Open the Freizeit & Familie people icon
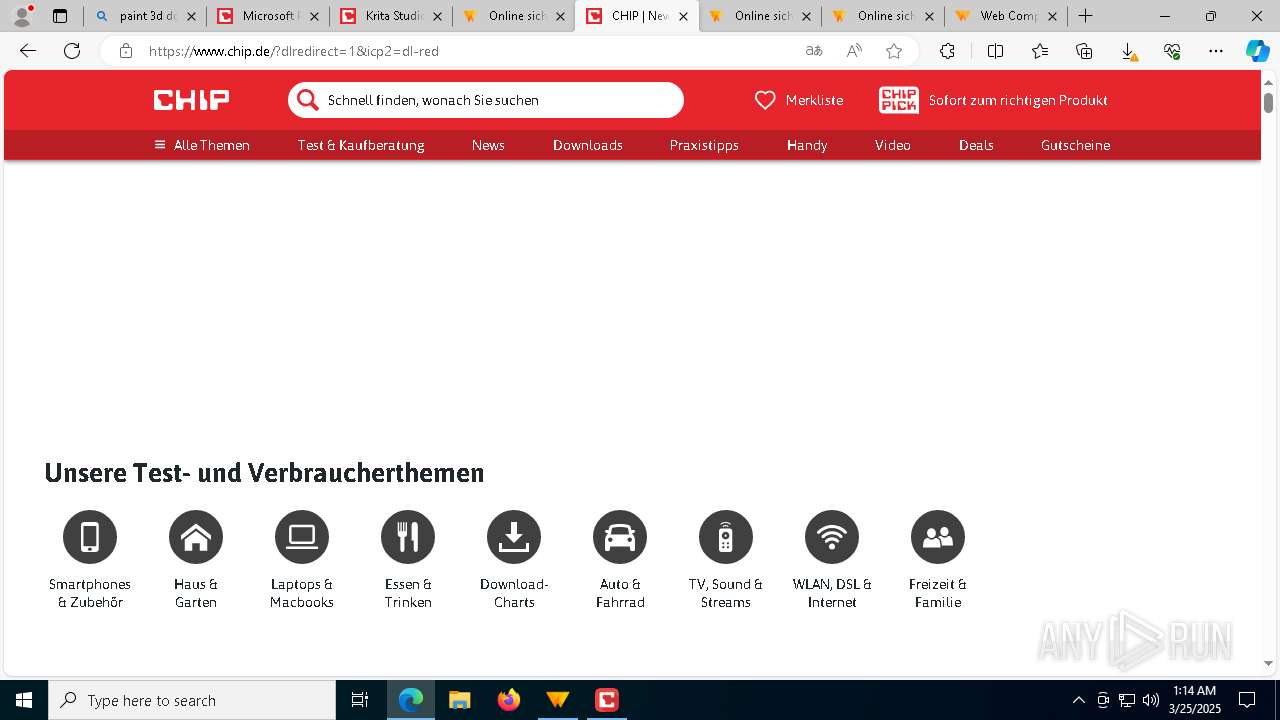1280x720 pixels. [x=938, y=537]
